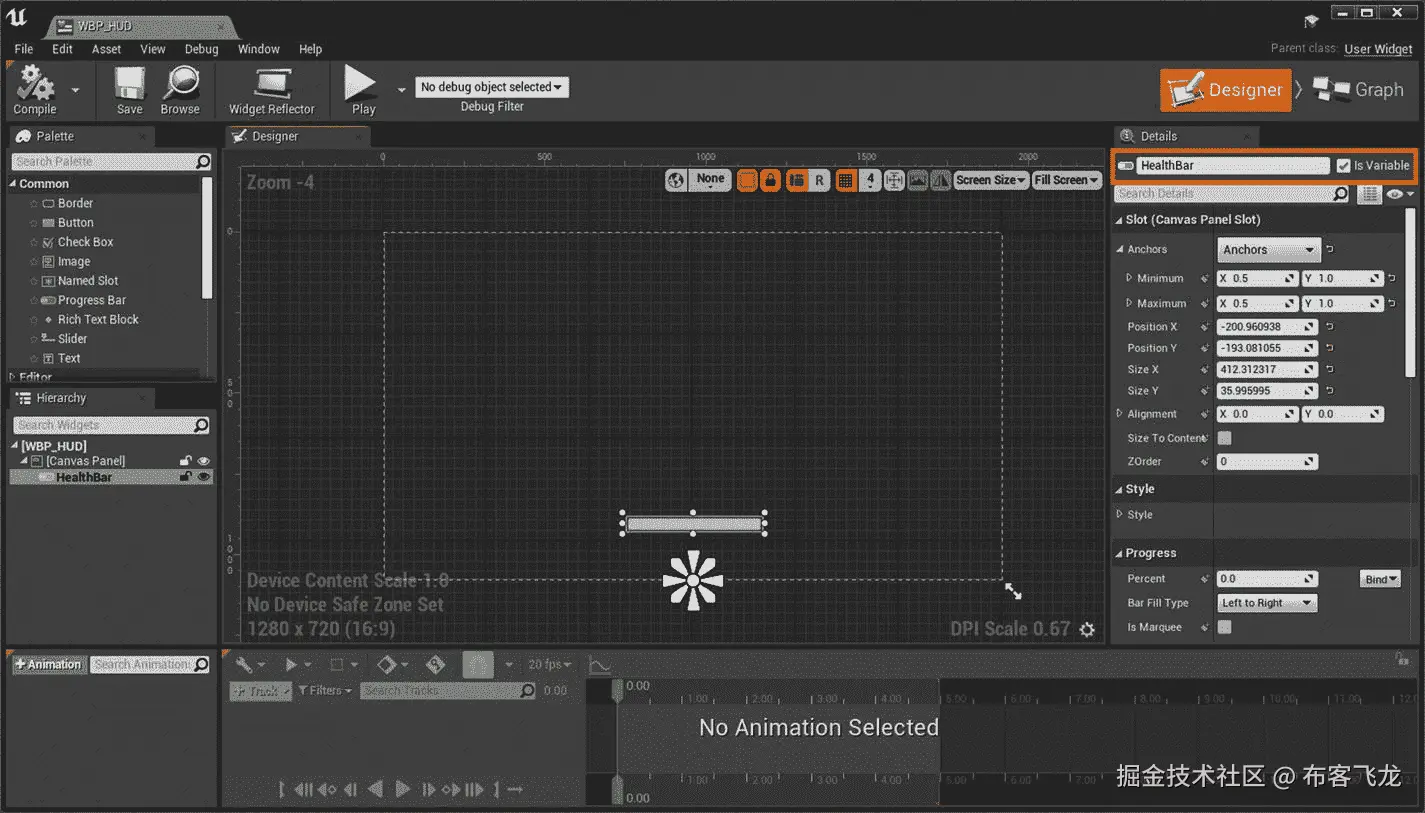Click the globe localization preview icon
This screenshot has width=1425, height=813.
point(677,180)
